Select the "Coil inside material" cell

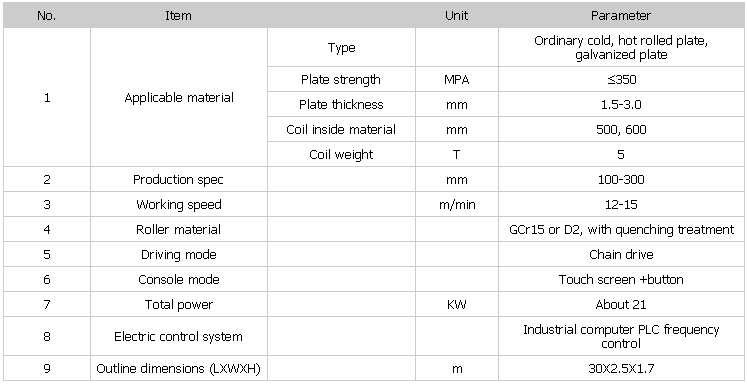[x=341, y=129]
